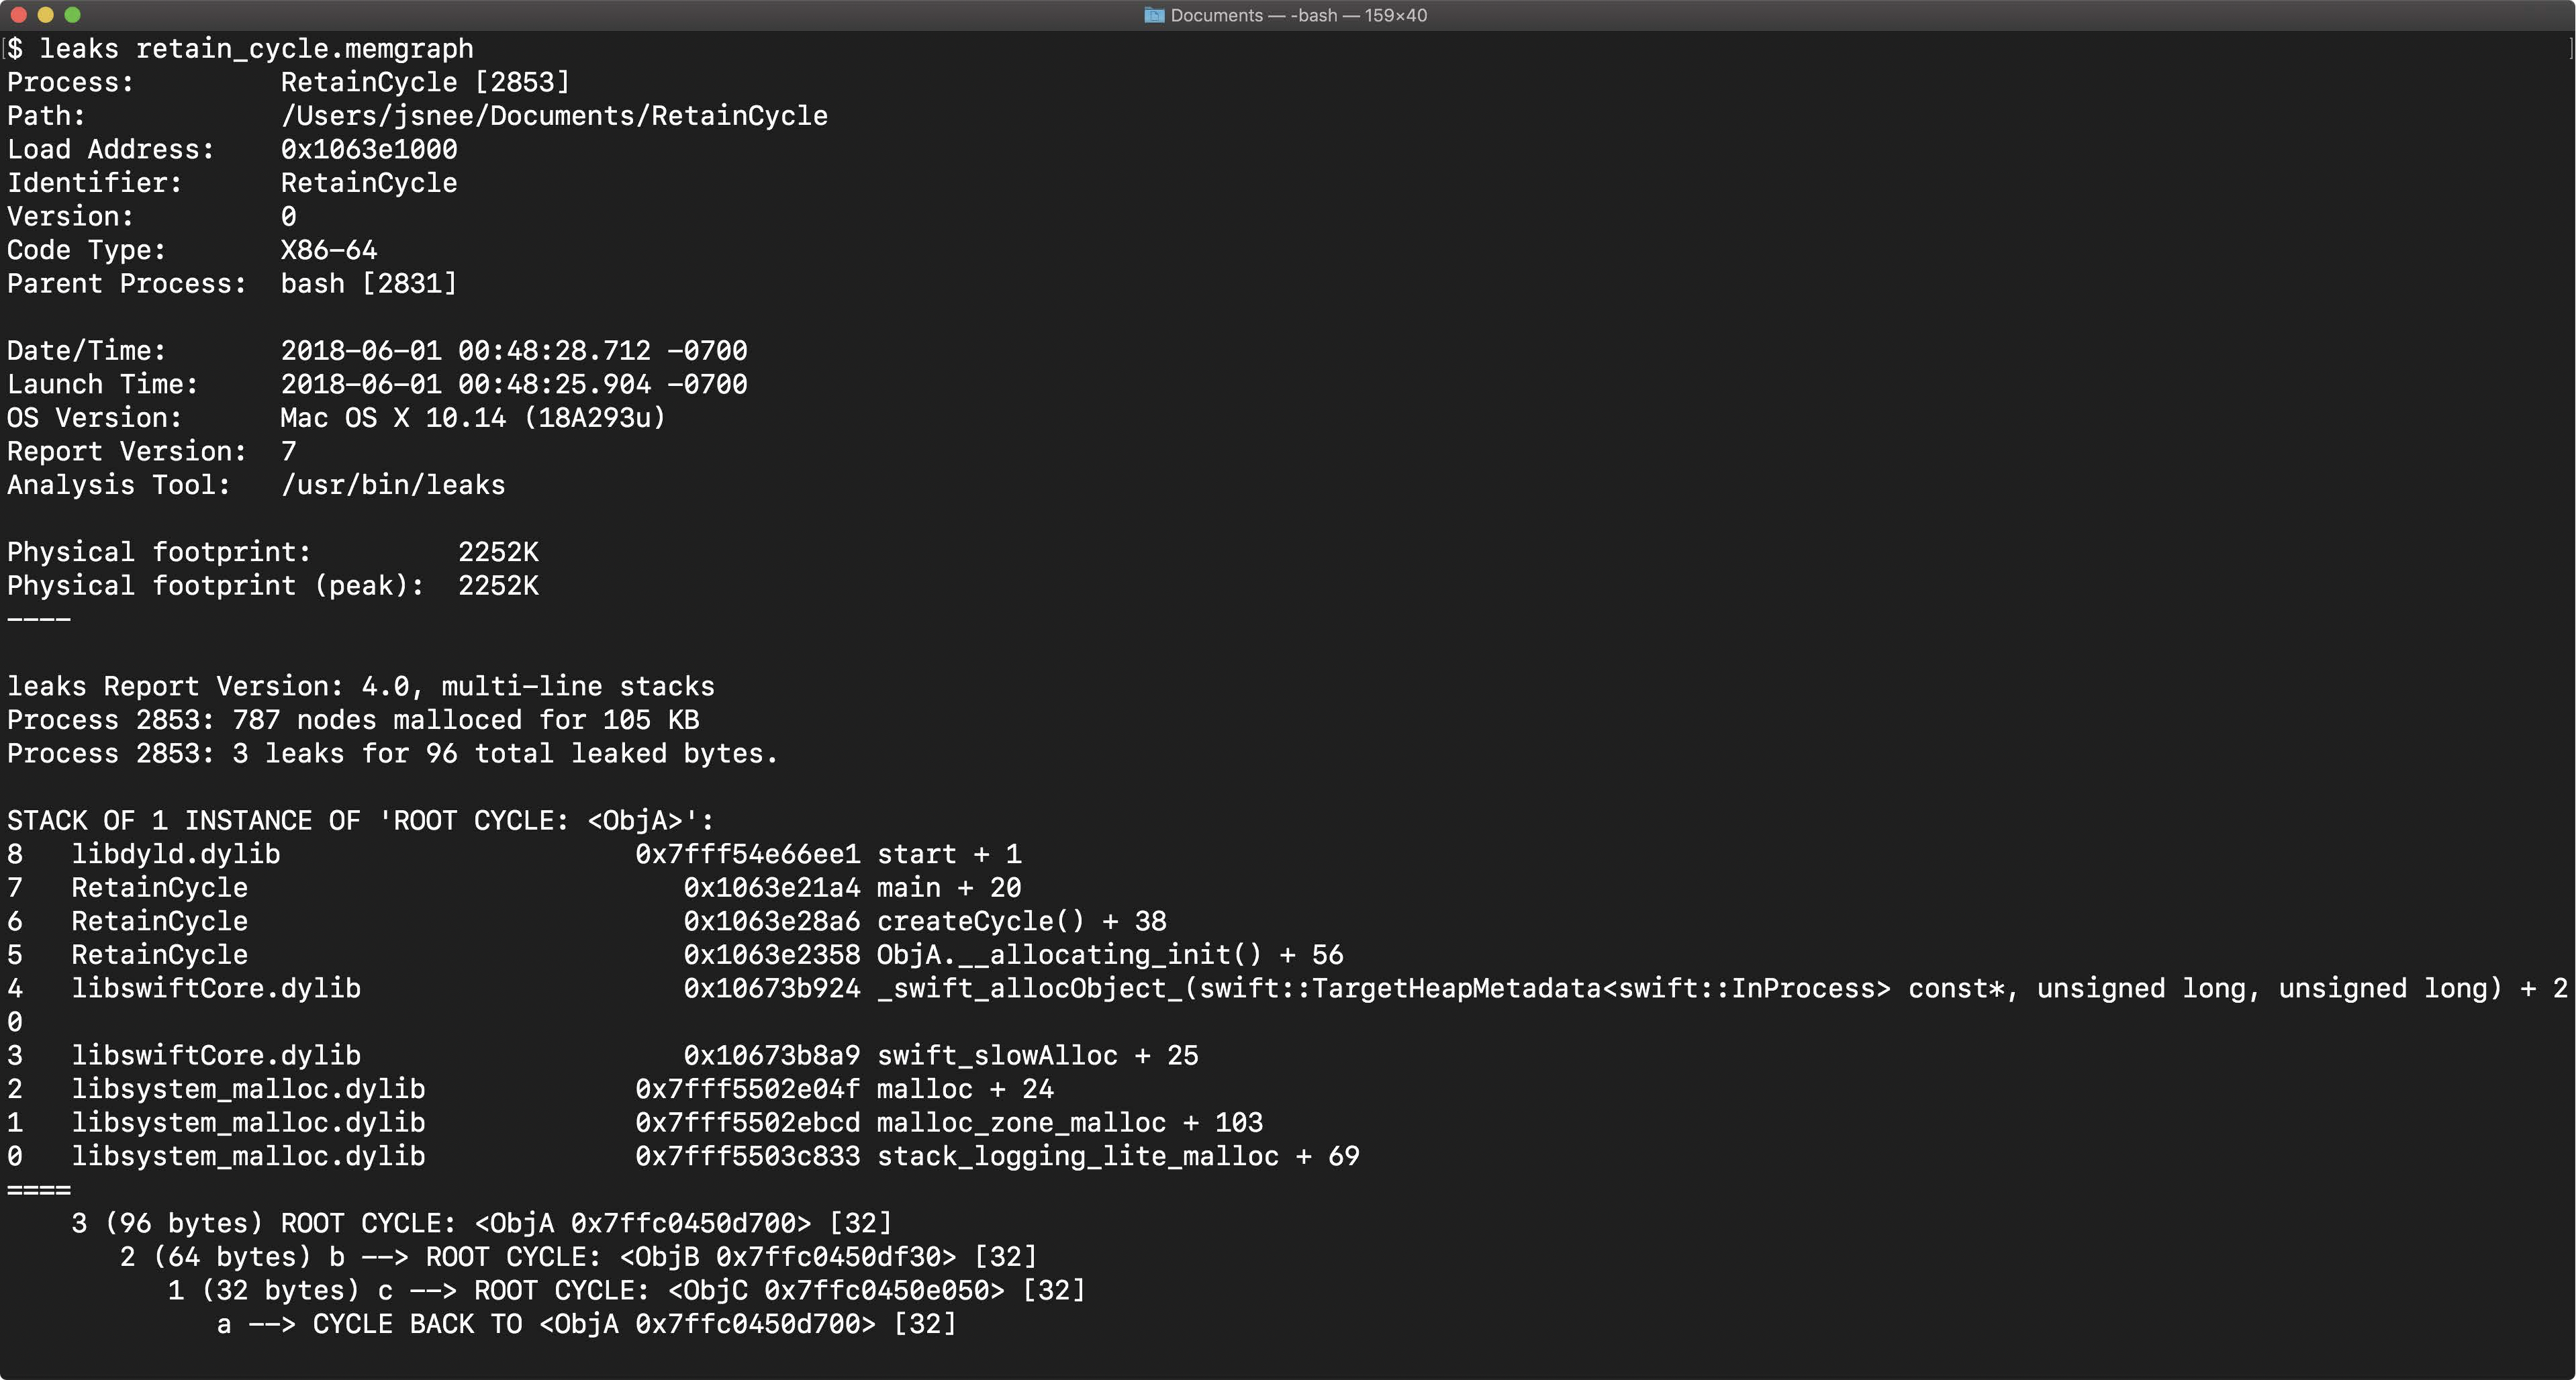Click the line 'a --> CYCLE BACK TO <ObjA 0x7ffc0450d700>'
Image resolution: width=2576 pixels, height=1380 pixels.
[x=586, y=1324]
